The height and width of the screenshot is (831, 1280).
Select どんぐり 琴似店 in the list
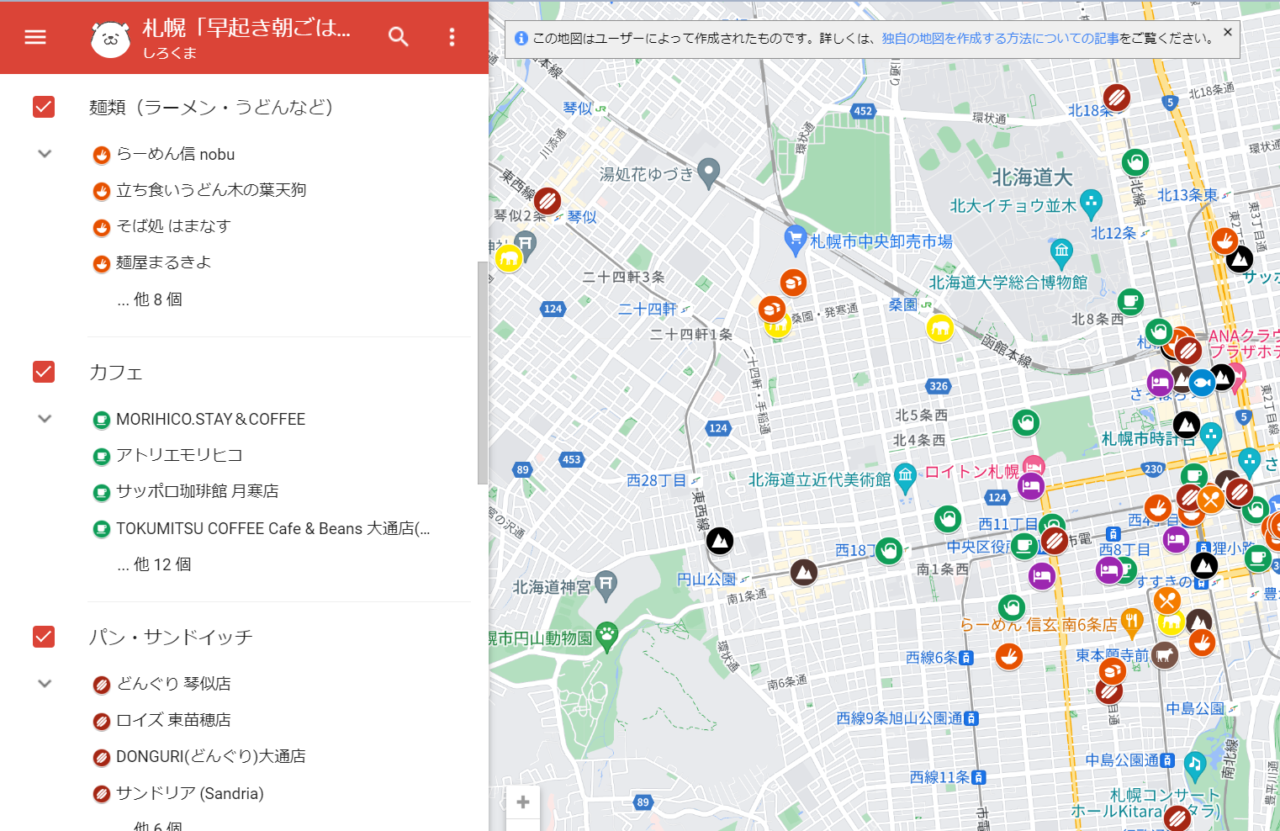click(x=174, y=684)
